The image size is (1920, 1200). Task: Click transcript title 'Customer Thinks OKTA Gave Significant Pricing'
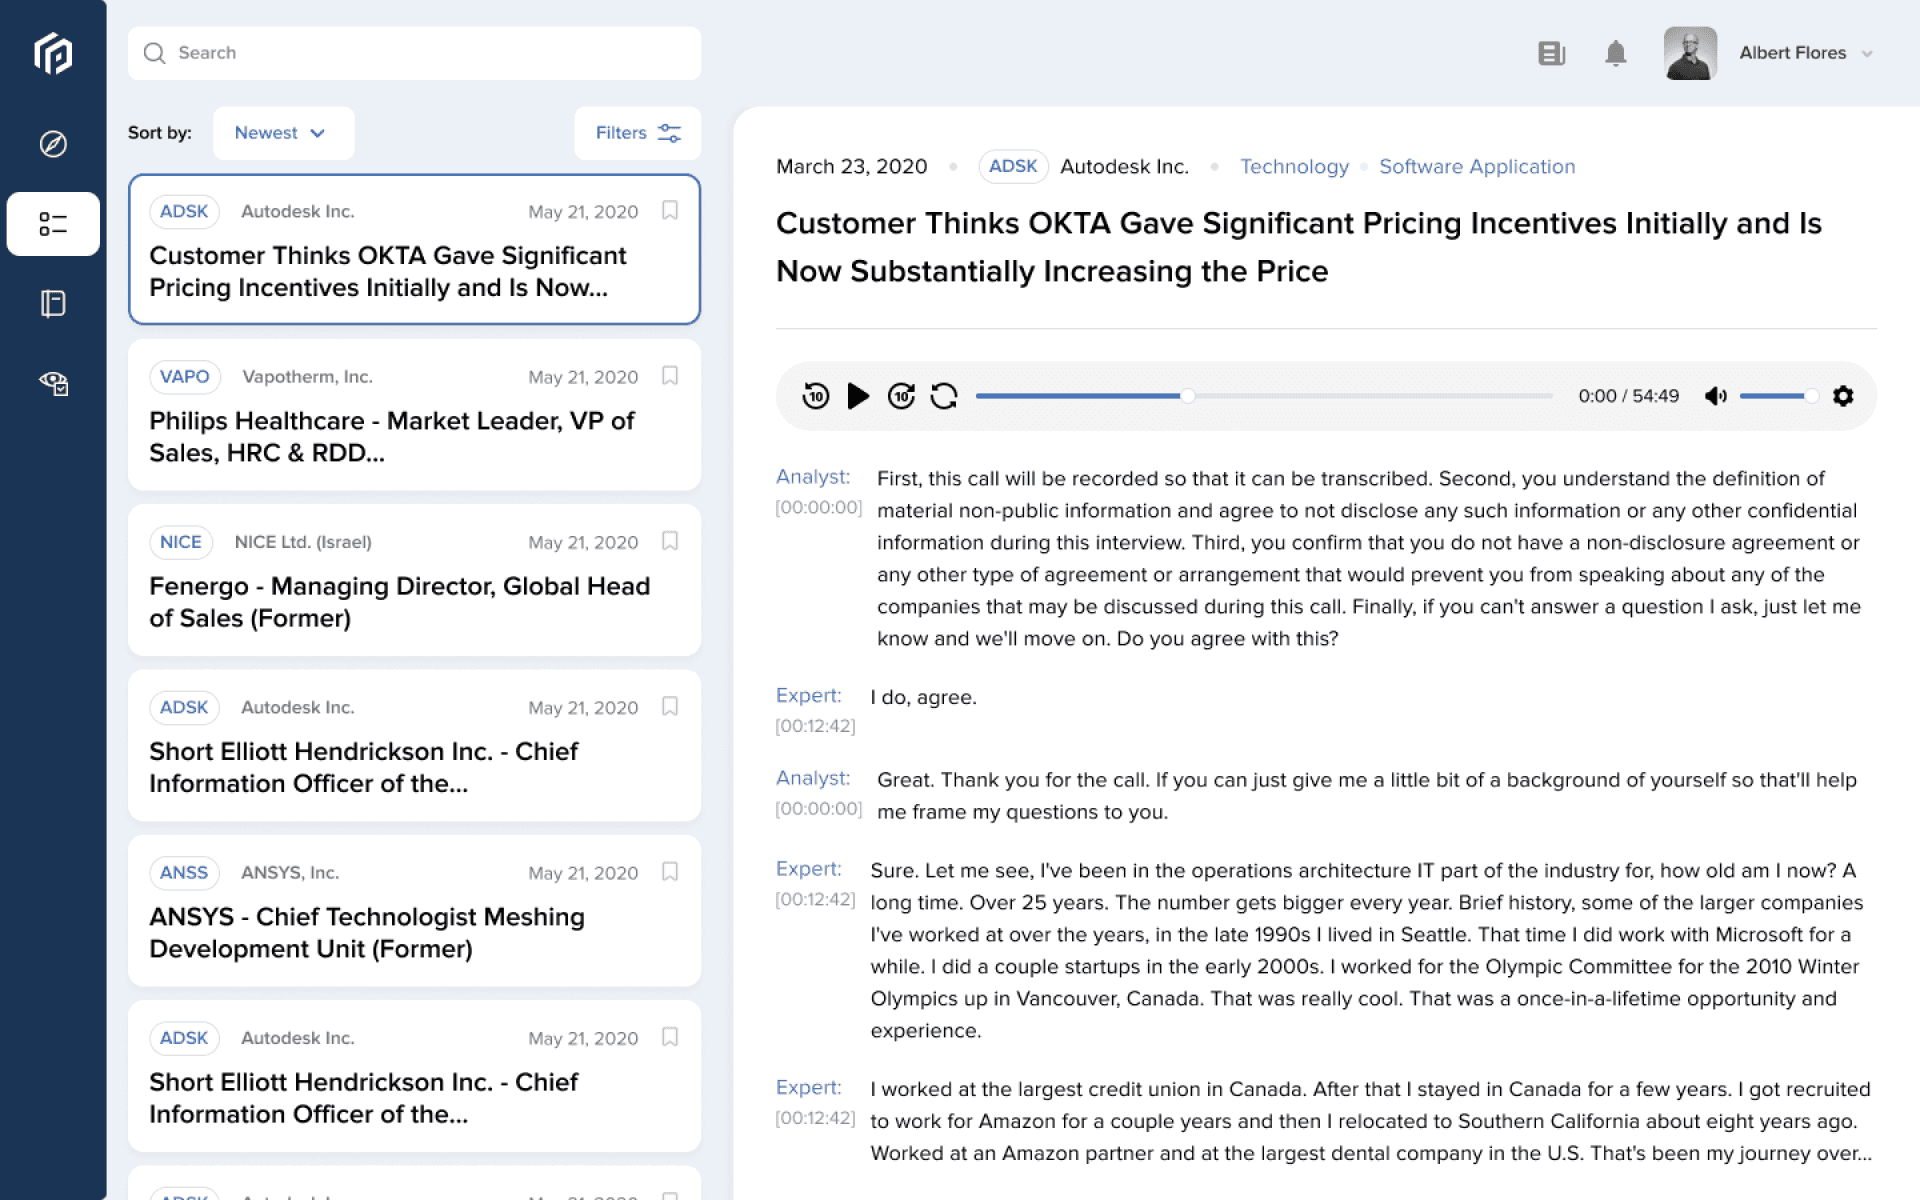pos(1299,247)
